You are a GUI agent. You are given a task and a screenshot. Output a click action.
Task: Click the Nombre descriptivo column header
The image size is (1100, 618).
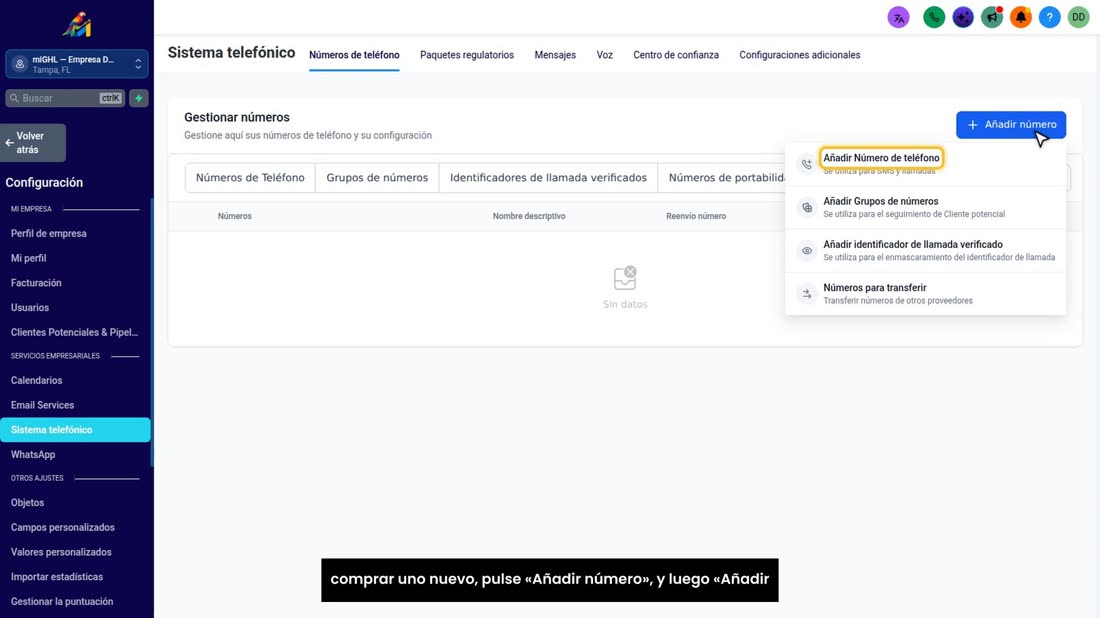click(x=529, y=216)
